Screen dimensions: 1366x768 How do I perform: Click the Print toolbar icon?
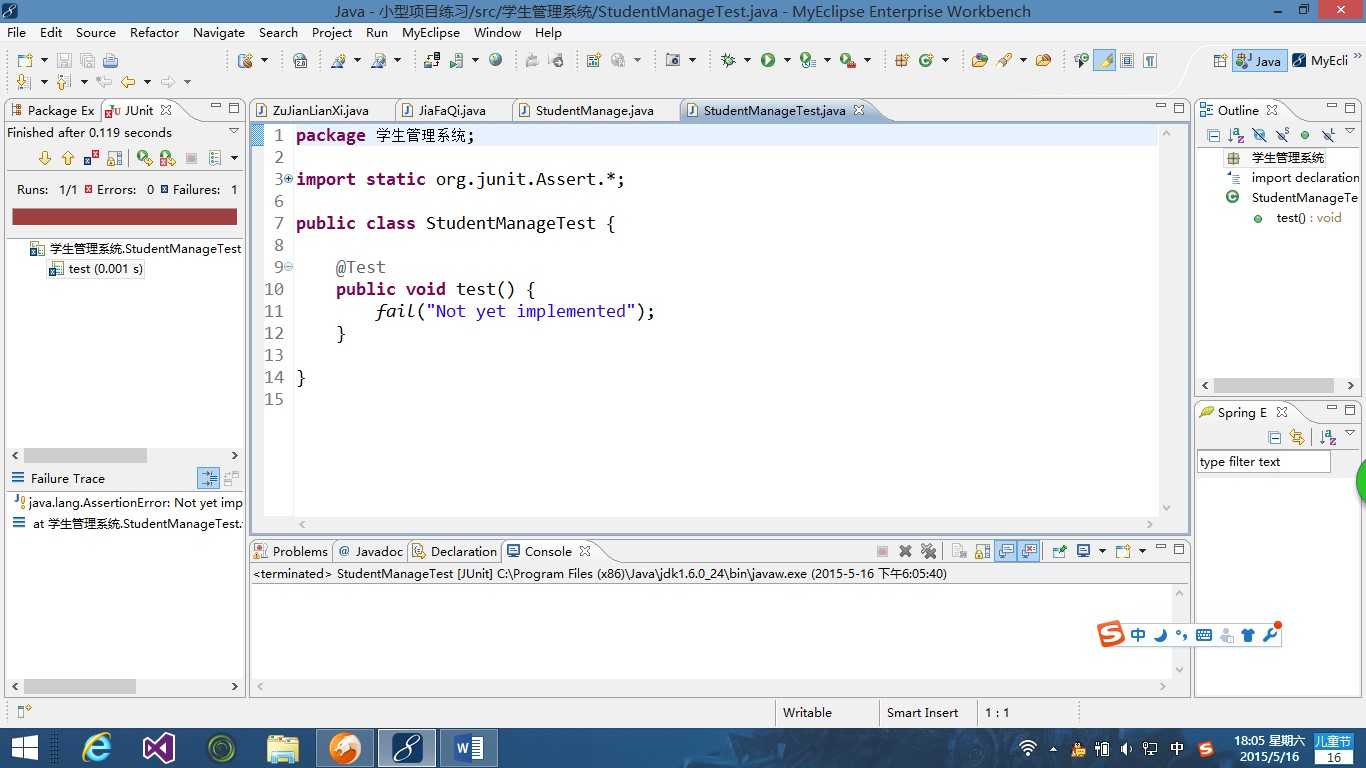(110, 60)
